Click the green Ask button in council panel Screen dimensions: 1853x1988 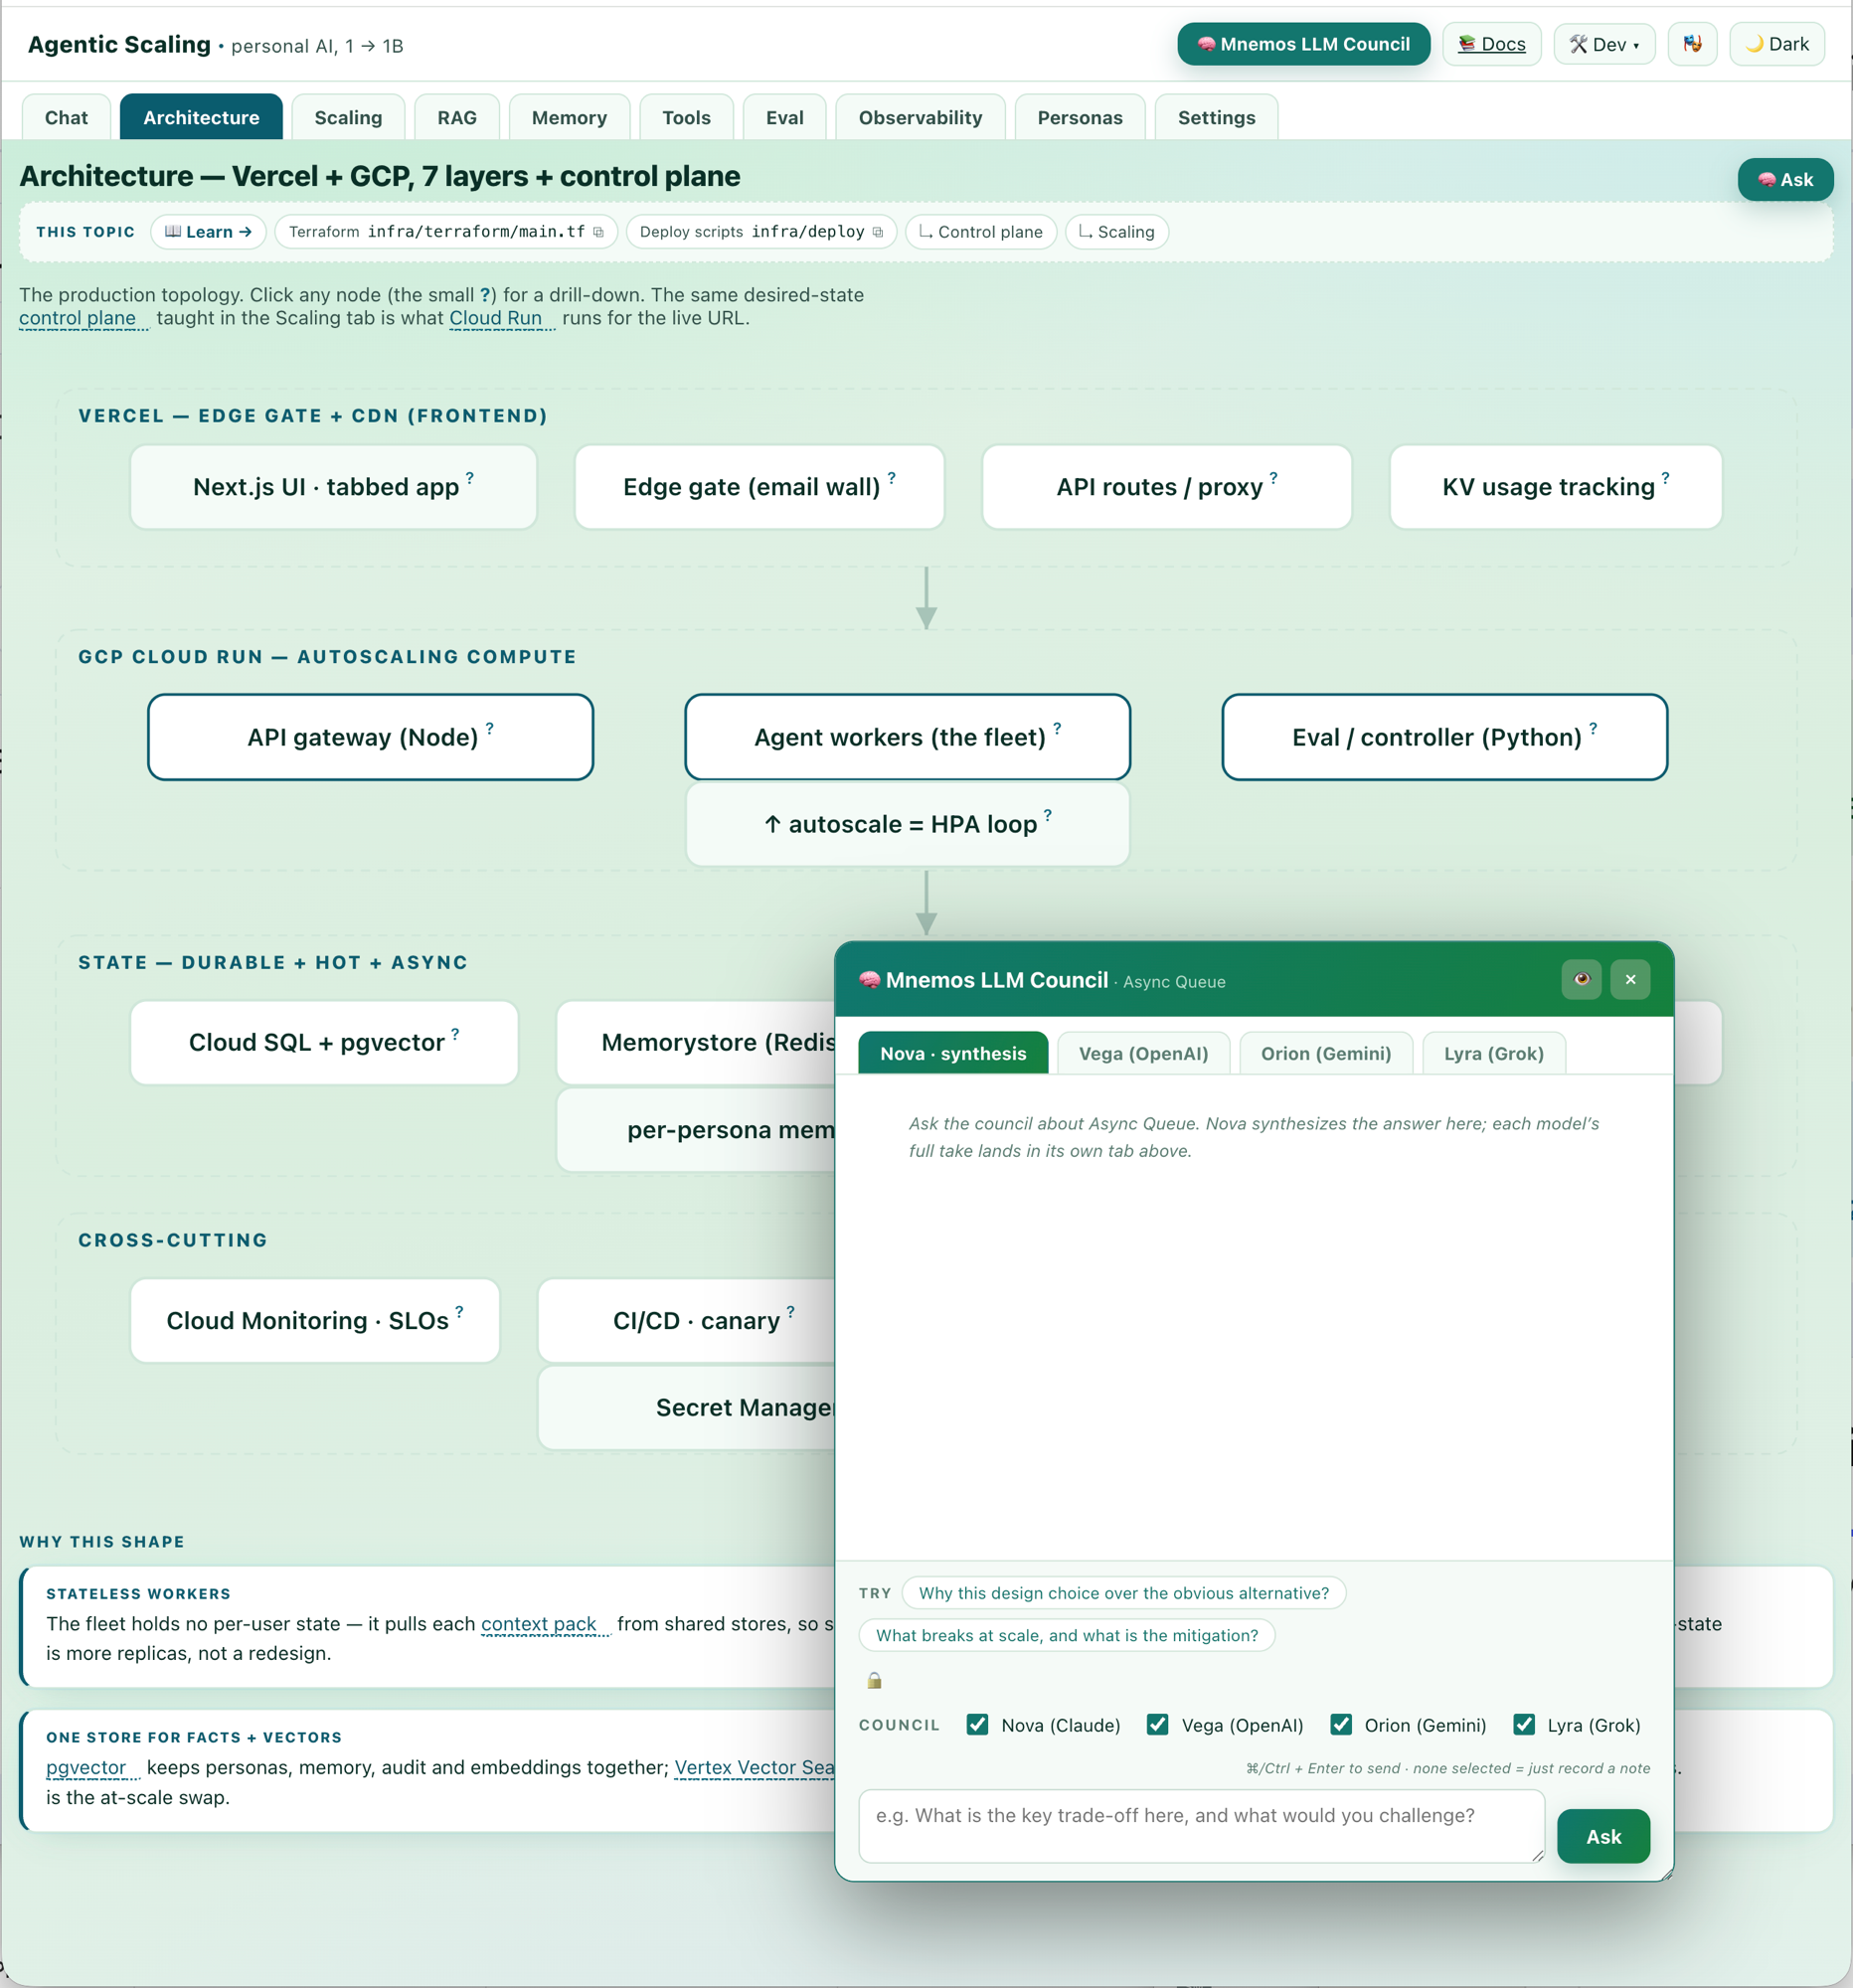(1603, 1836)
